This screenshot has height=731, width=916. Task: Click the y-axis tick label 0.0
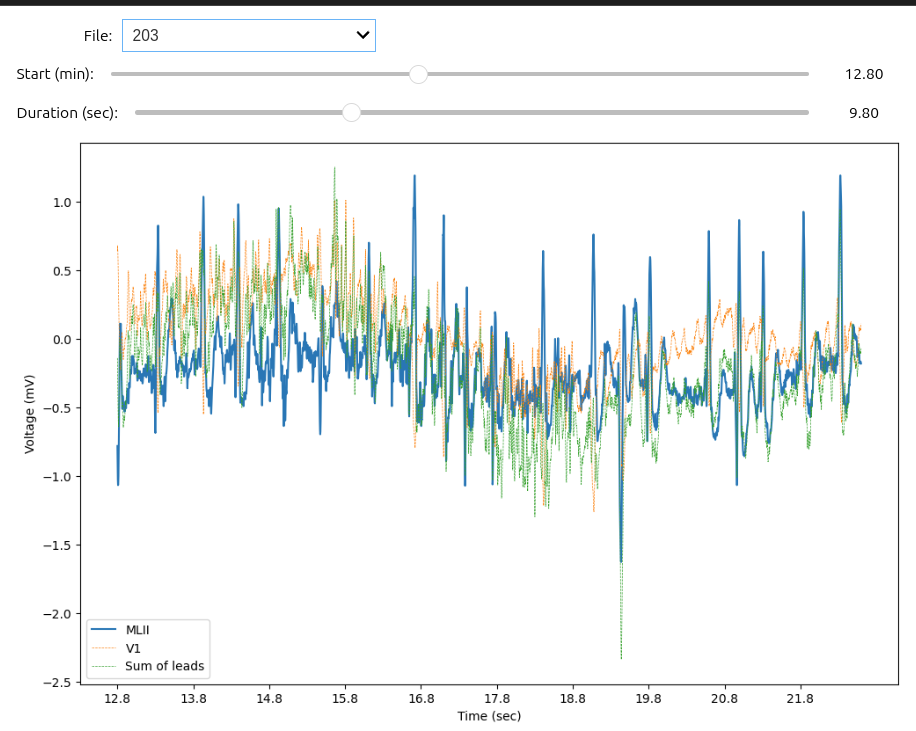tap(63, 339)
